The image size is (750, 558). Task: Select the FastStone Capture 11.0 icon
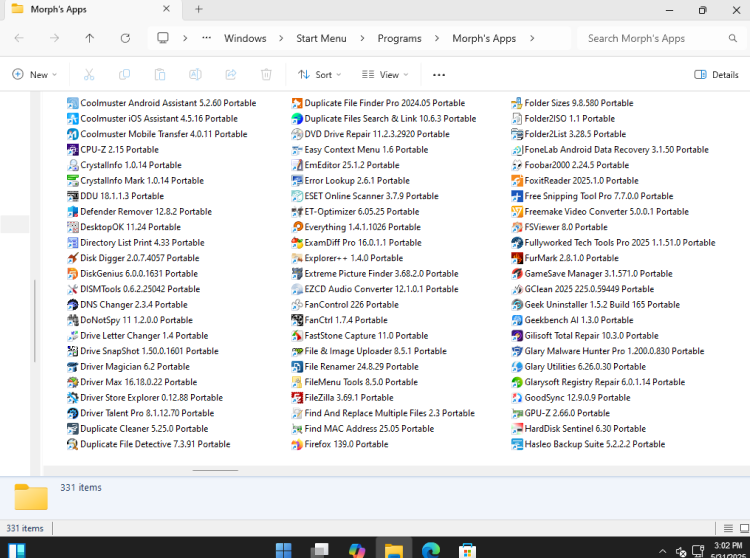pyautogui.click(x=297, y=336)
